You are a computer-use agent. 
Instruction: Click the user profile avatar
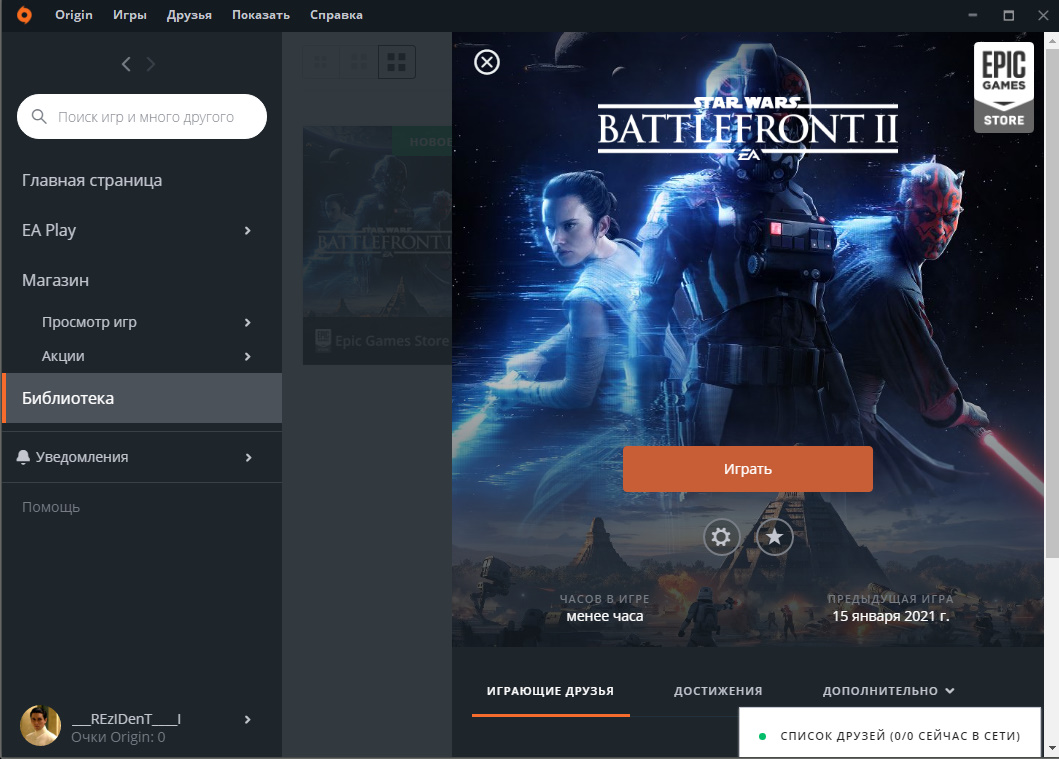[x=40, y=726]
